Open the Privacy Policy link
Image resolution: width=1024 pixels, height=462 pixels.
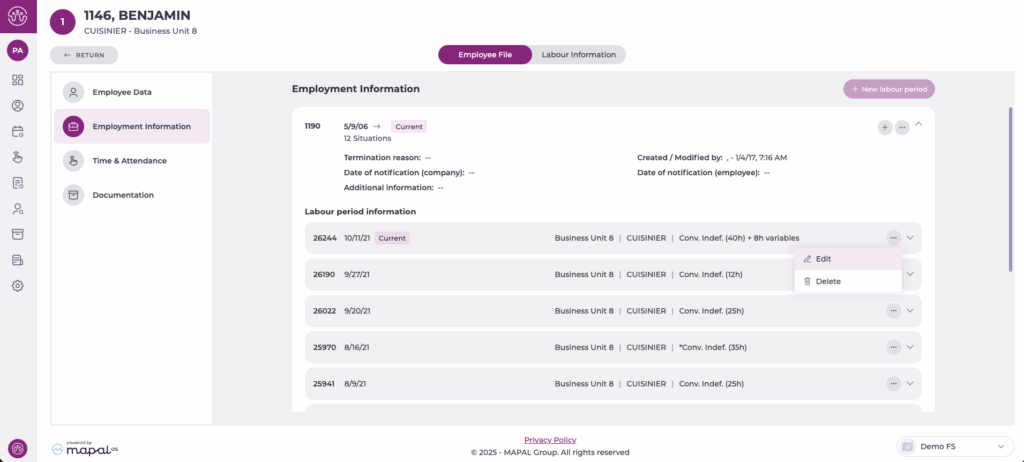click(550, 440)
